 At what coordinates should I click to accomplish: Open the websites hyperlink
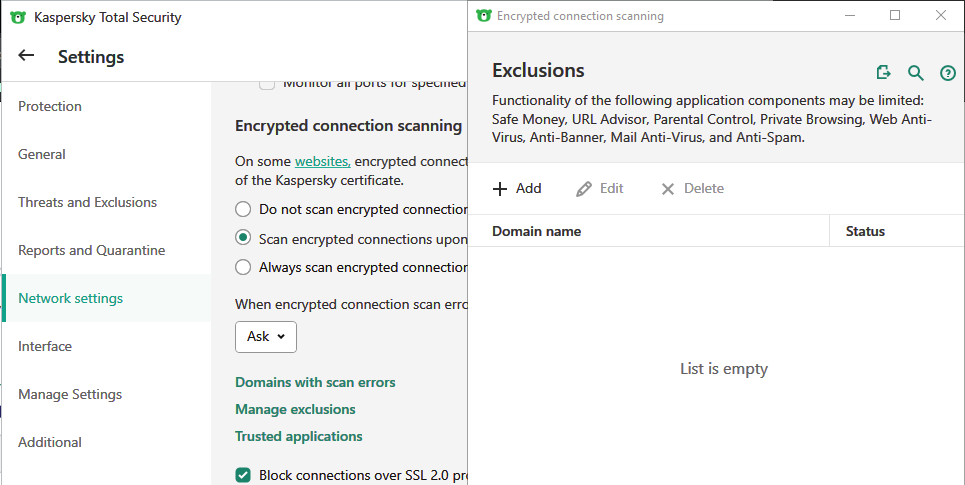click(321, 161)
